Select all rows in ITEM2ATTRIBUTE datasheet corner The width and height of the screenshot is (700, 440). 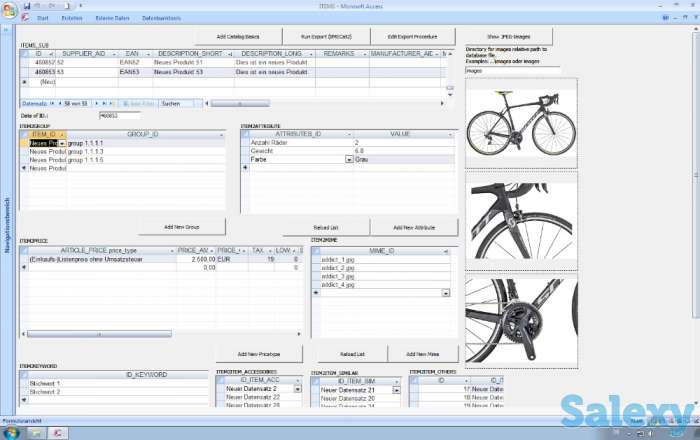click(x=245, y=134)
